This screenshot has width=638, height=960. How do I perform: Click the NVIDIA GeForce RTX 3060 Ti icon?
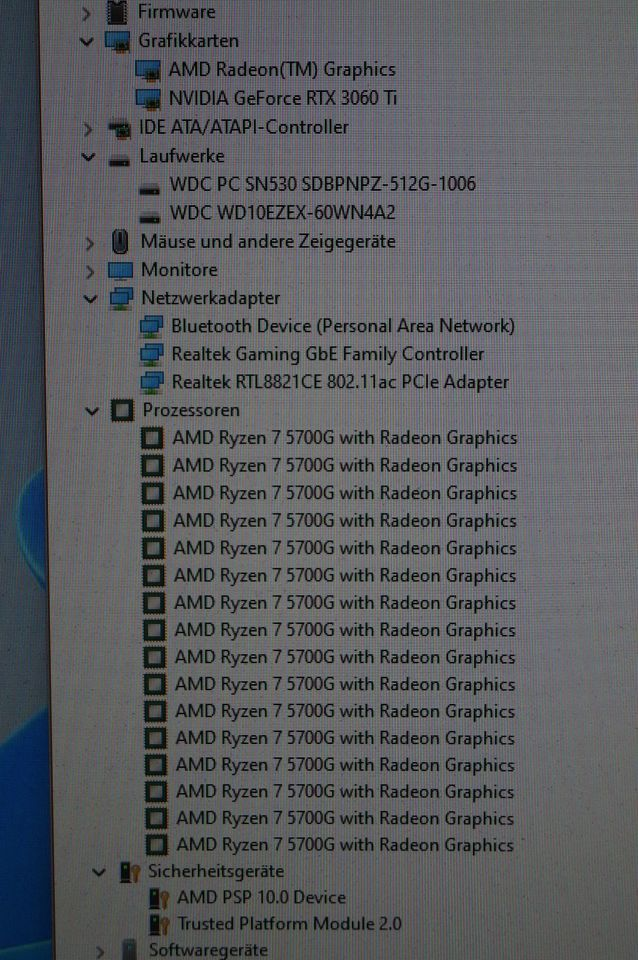pos(148,99)
